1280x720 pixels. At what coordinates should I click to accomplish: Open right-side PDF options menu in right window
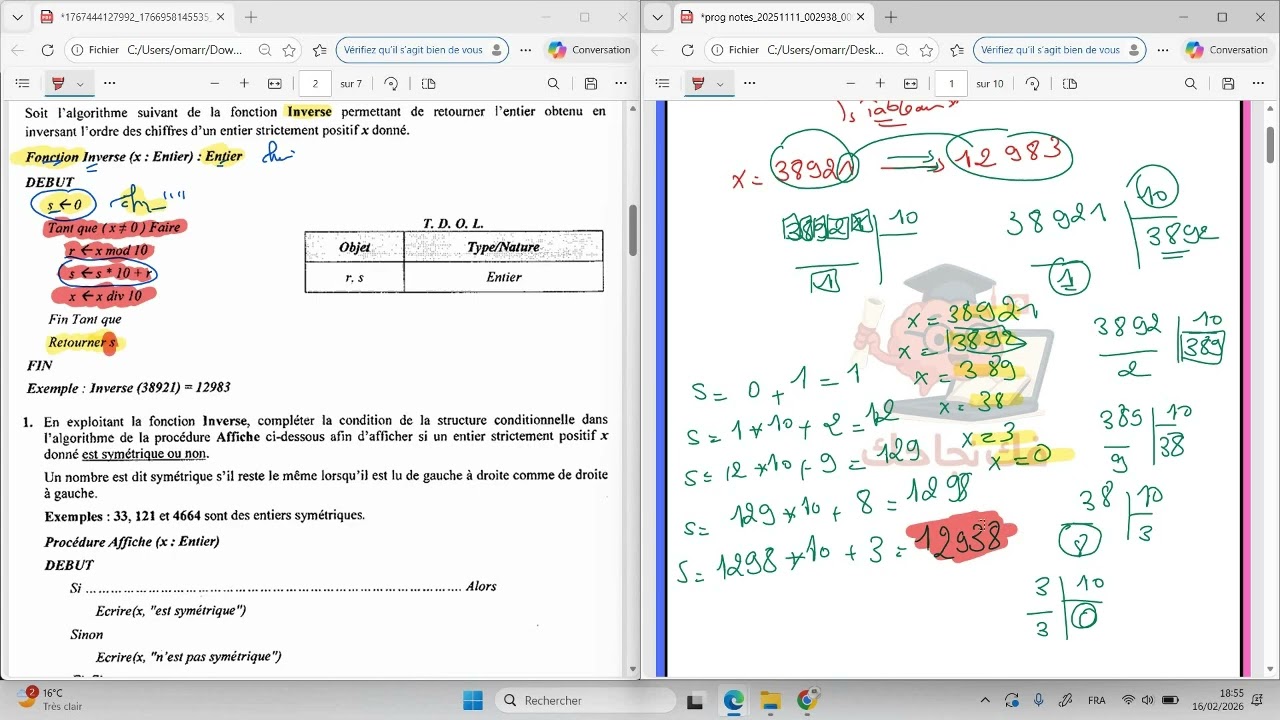click(x=1259, y=84)
